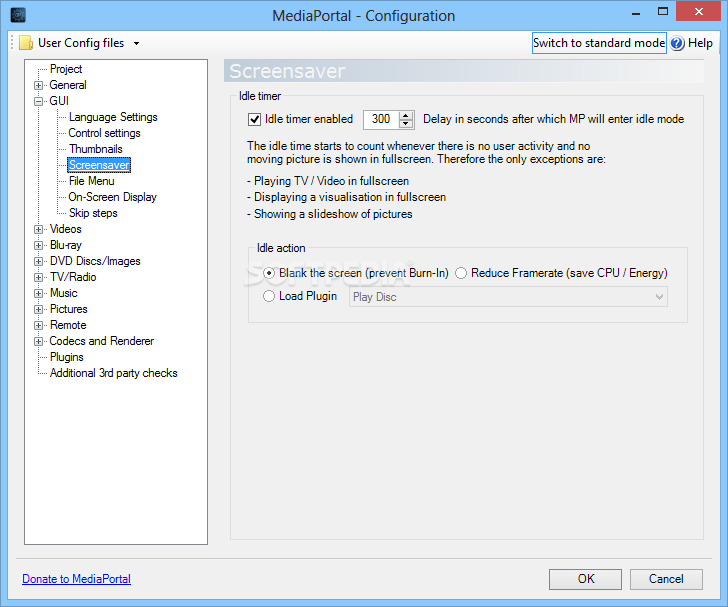Open File Menu settings
This screenshot has width=728, height=607.
91,181
